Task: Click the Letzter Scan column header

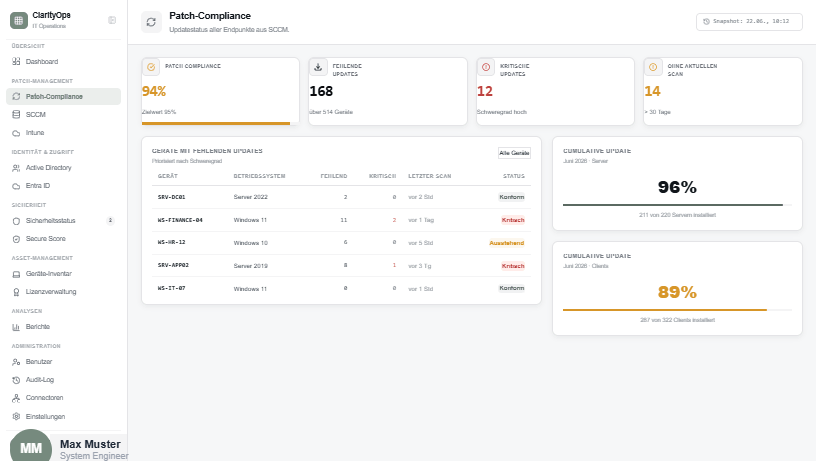Action: pos(429,176)
